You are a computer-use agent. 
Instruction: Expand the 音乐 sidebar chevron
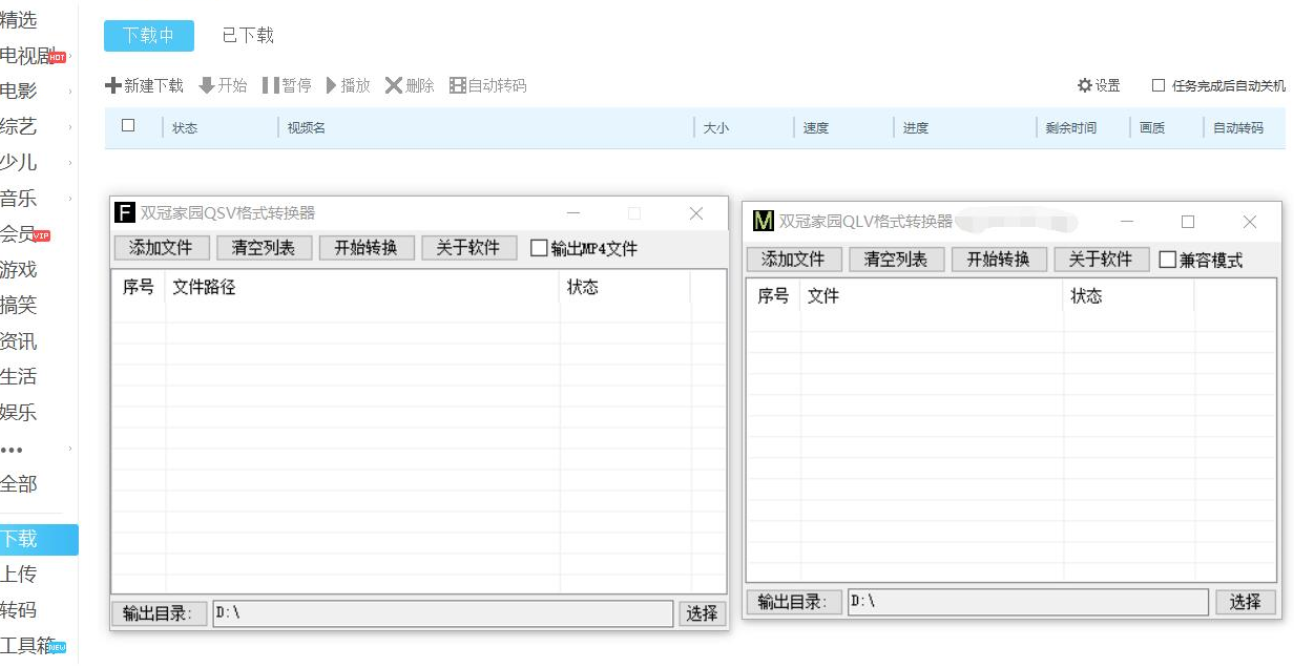70,199
